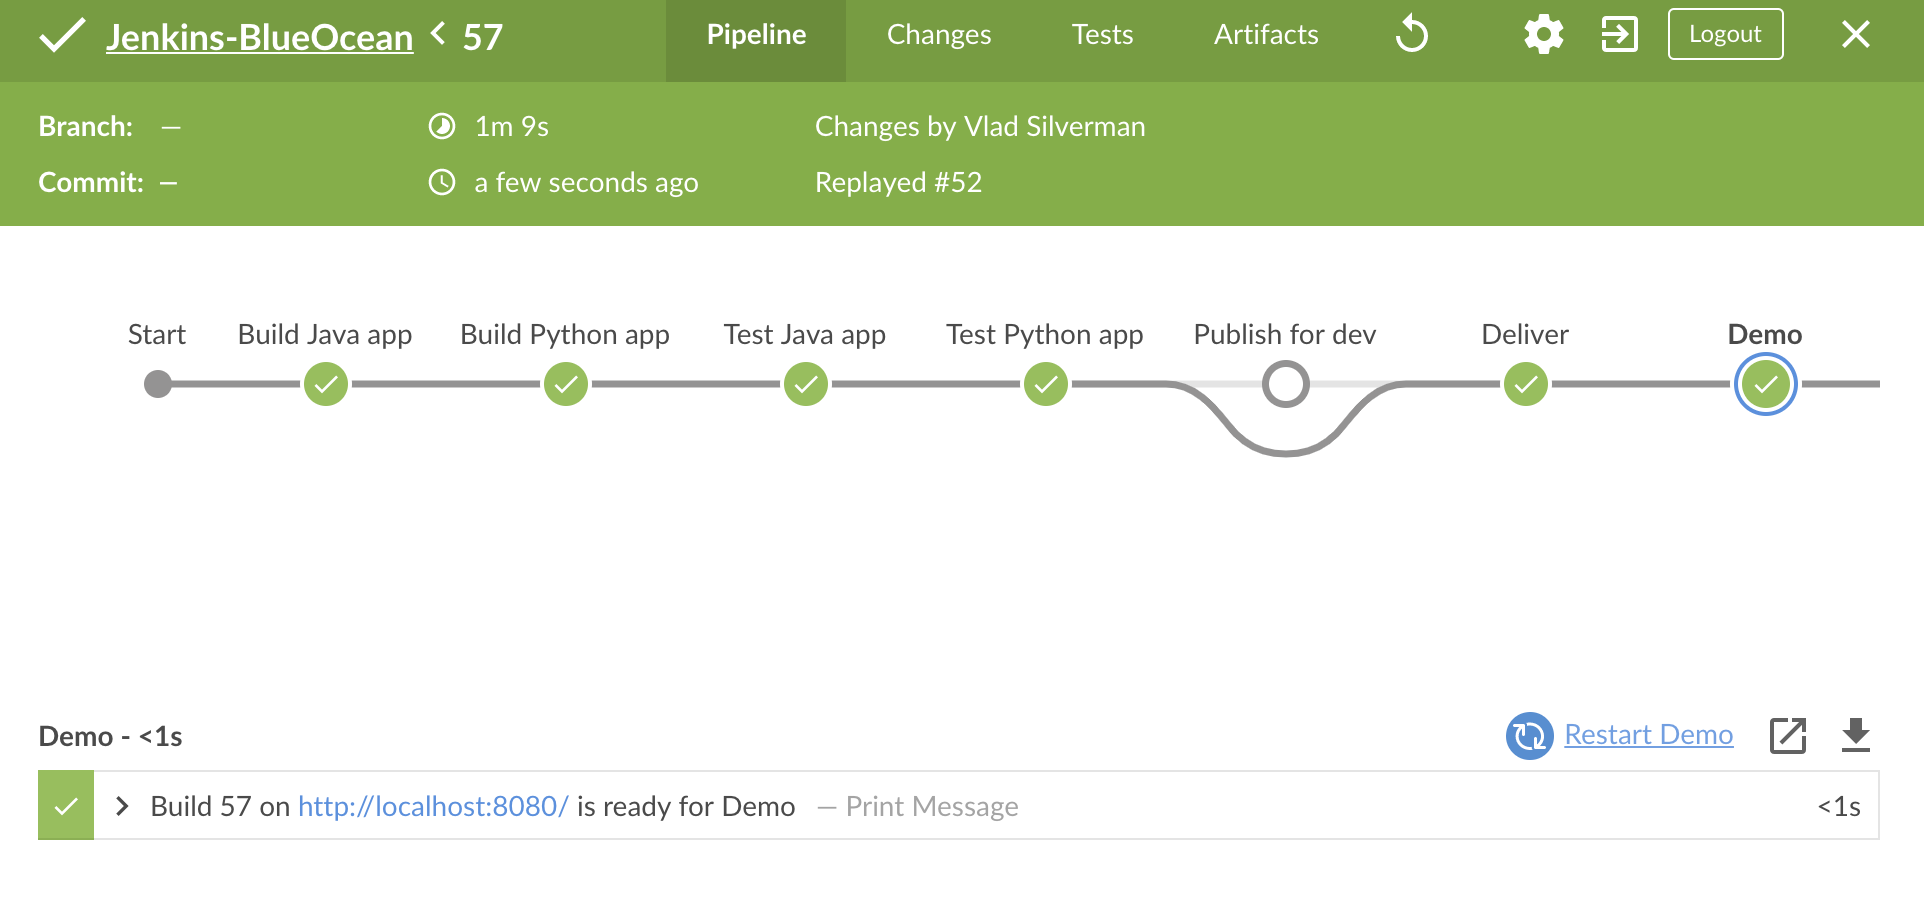Screen dimensions: 1924x918
Task: Select the Publish for dev stage node
Action: click(x=1286, y=385)
